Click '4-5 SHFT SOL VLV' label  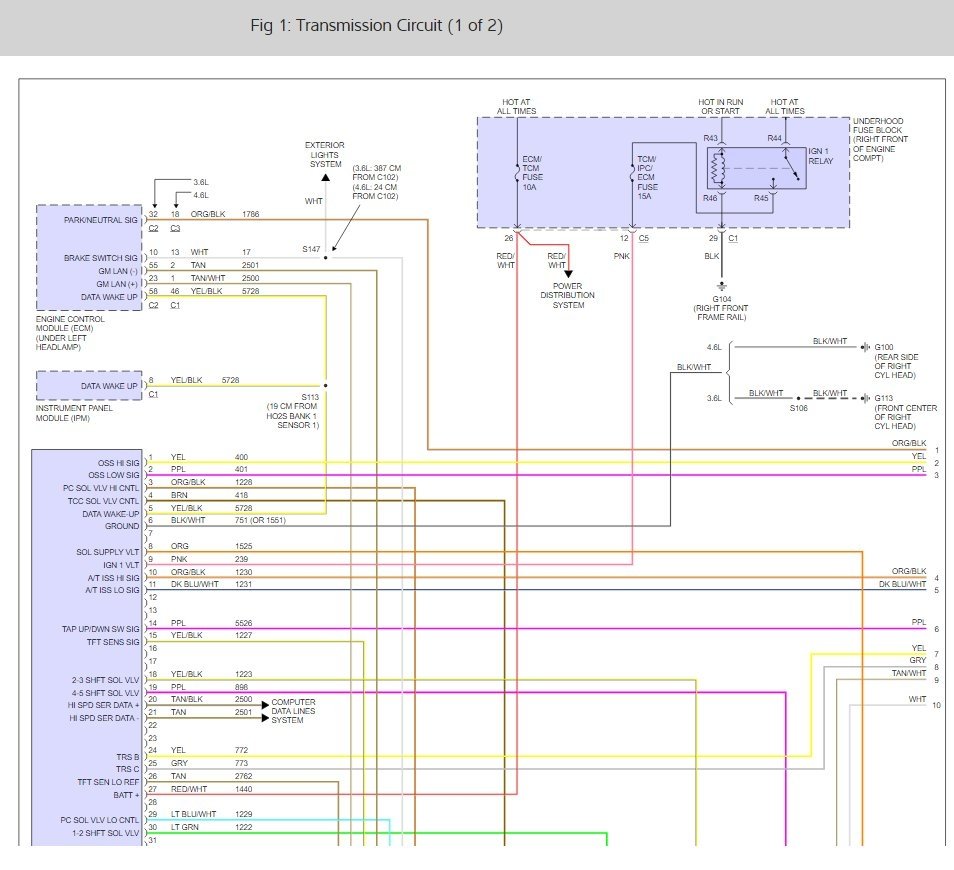pos(105,693)
